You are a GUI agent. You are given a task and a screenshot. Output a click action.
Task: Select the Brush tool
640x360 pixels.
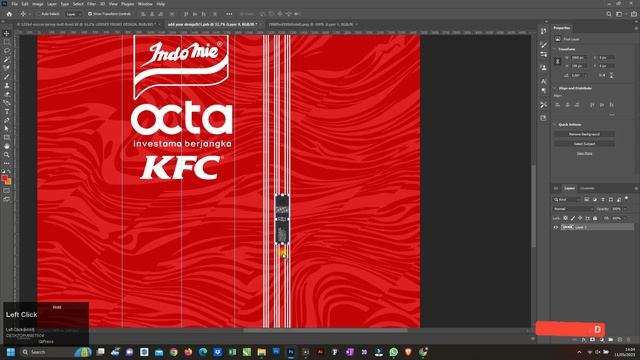(x=7, y=77)
